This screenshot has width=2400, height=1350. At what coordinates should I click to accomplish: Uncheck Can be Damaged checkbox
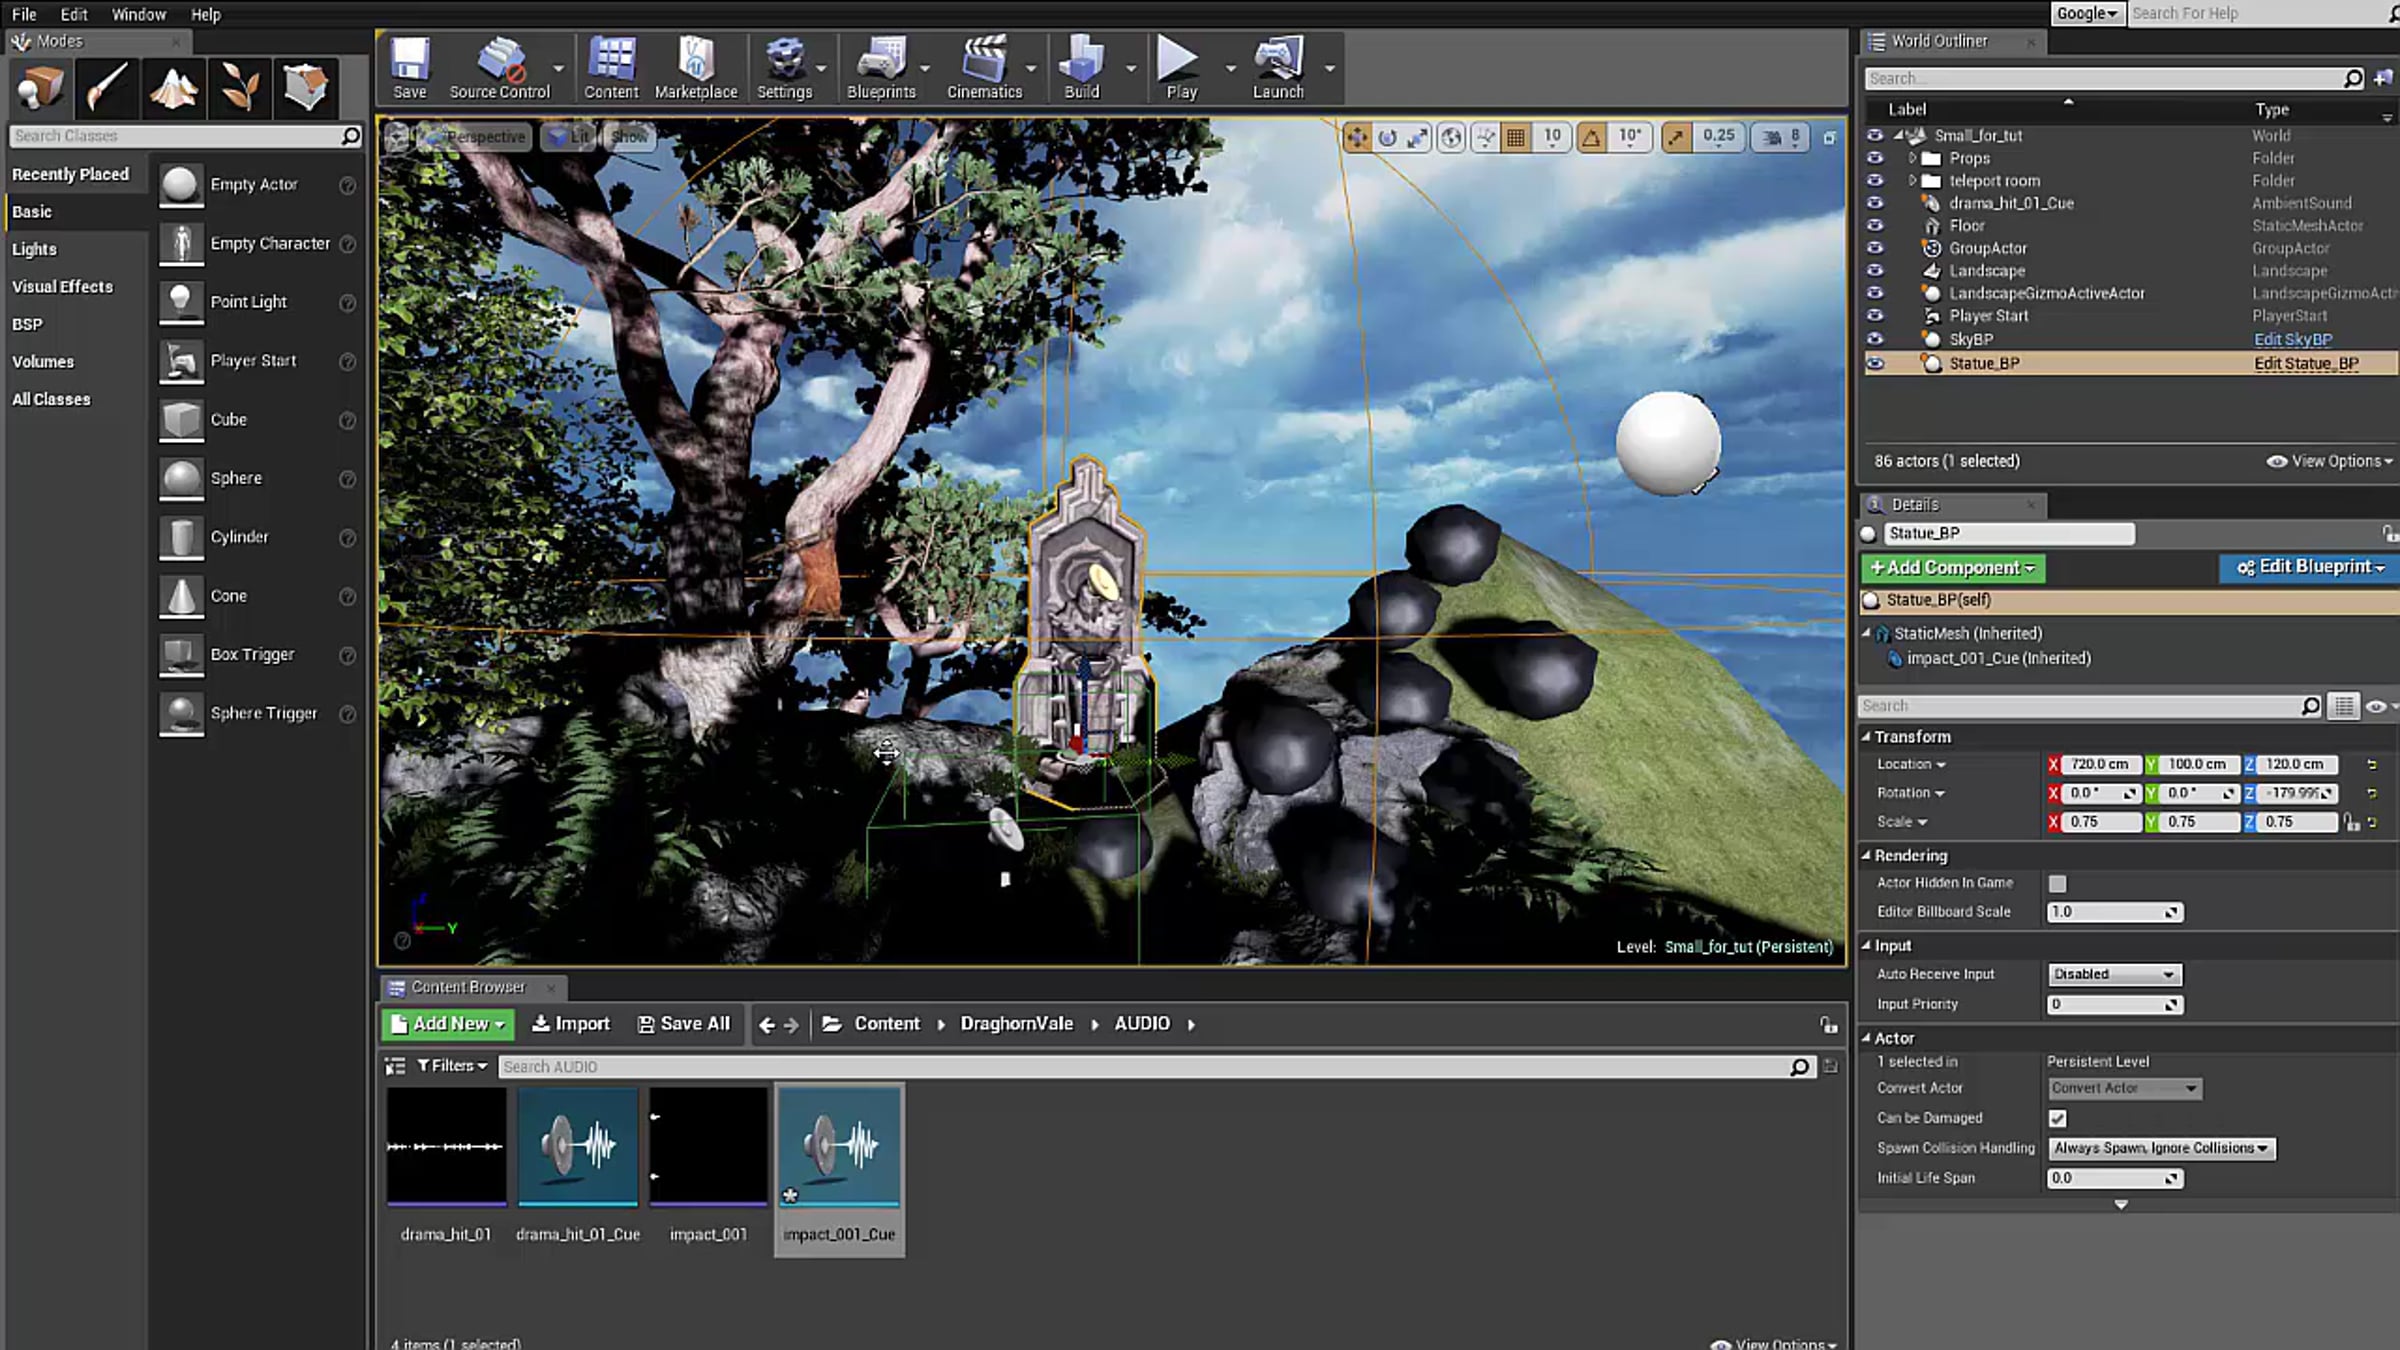(x=2057, y=1118)
